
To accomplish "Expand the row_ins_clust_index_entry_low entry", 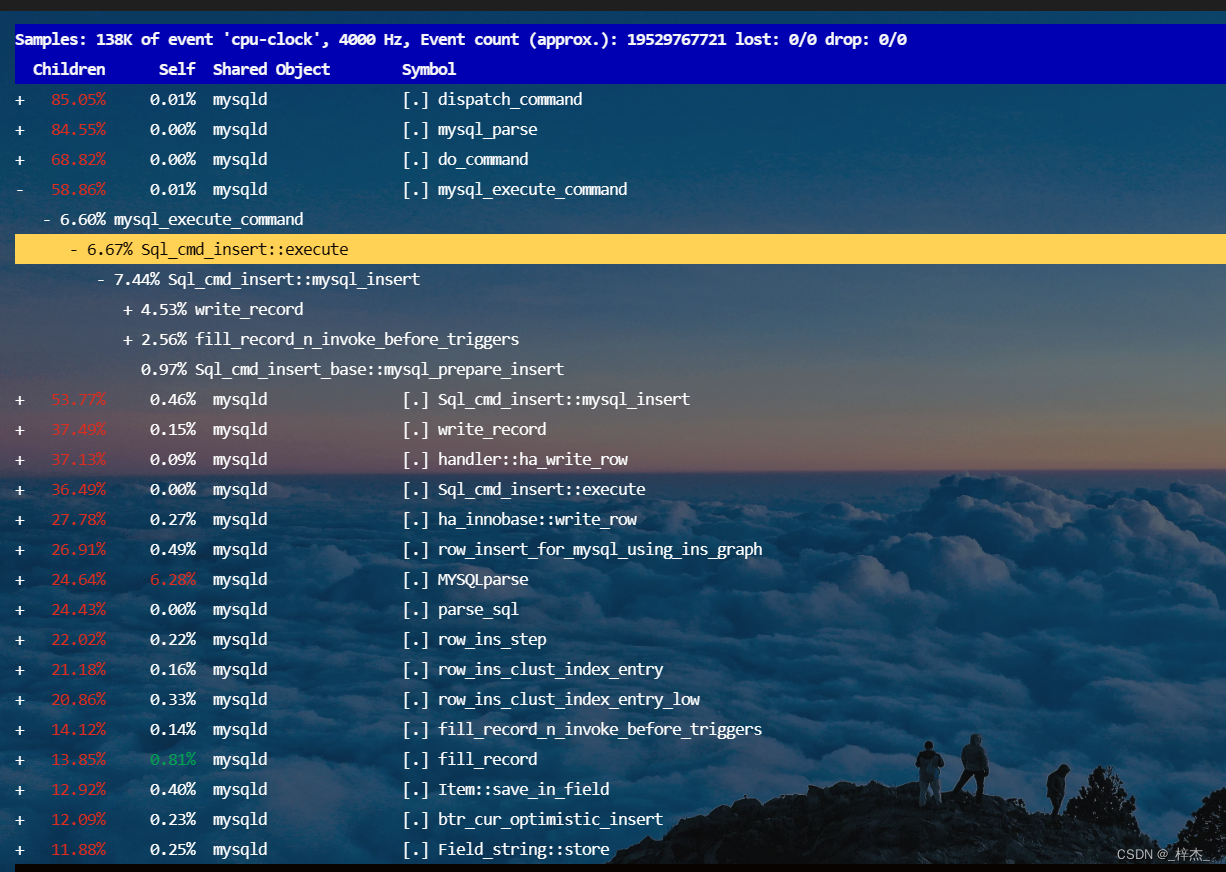I will pyautogui.click(x=19, y=699).
